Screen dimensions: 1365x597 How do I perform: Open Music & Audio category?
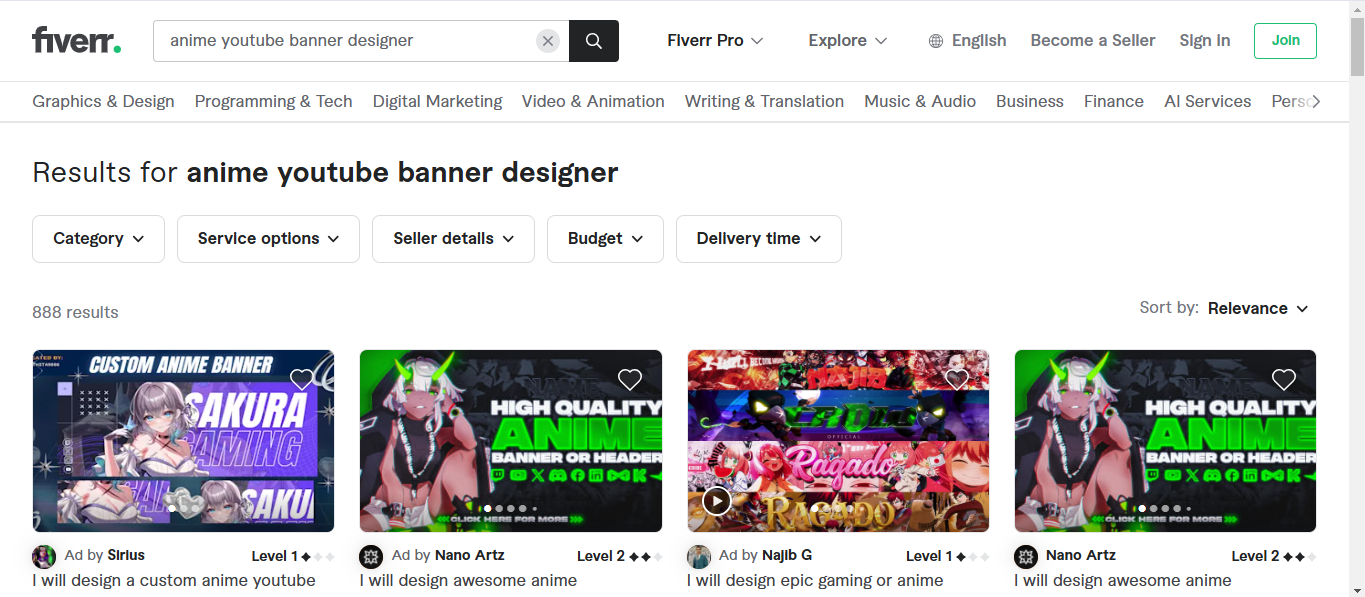920,101
